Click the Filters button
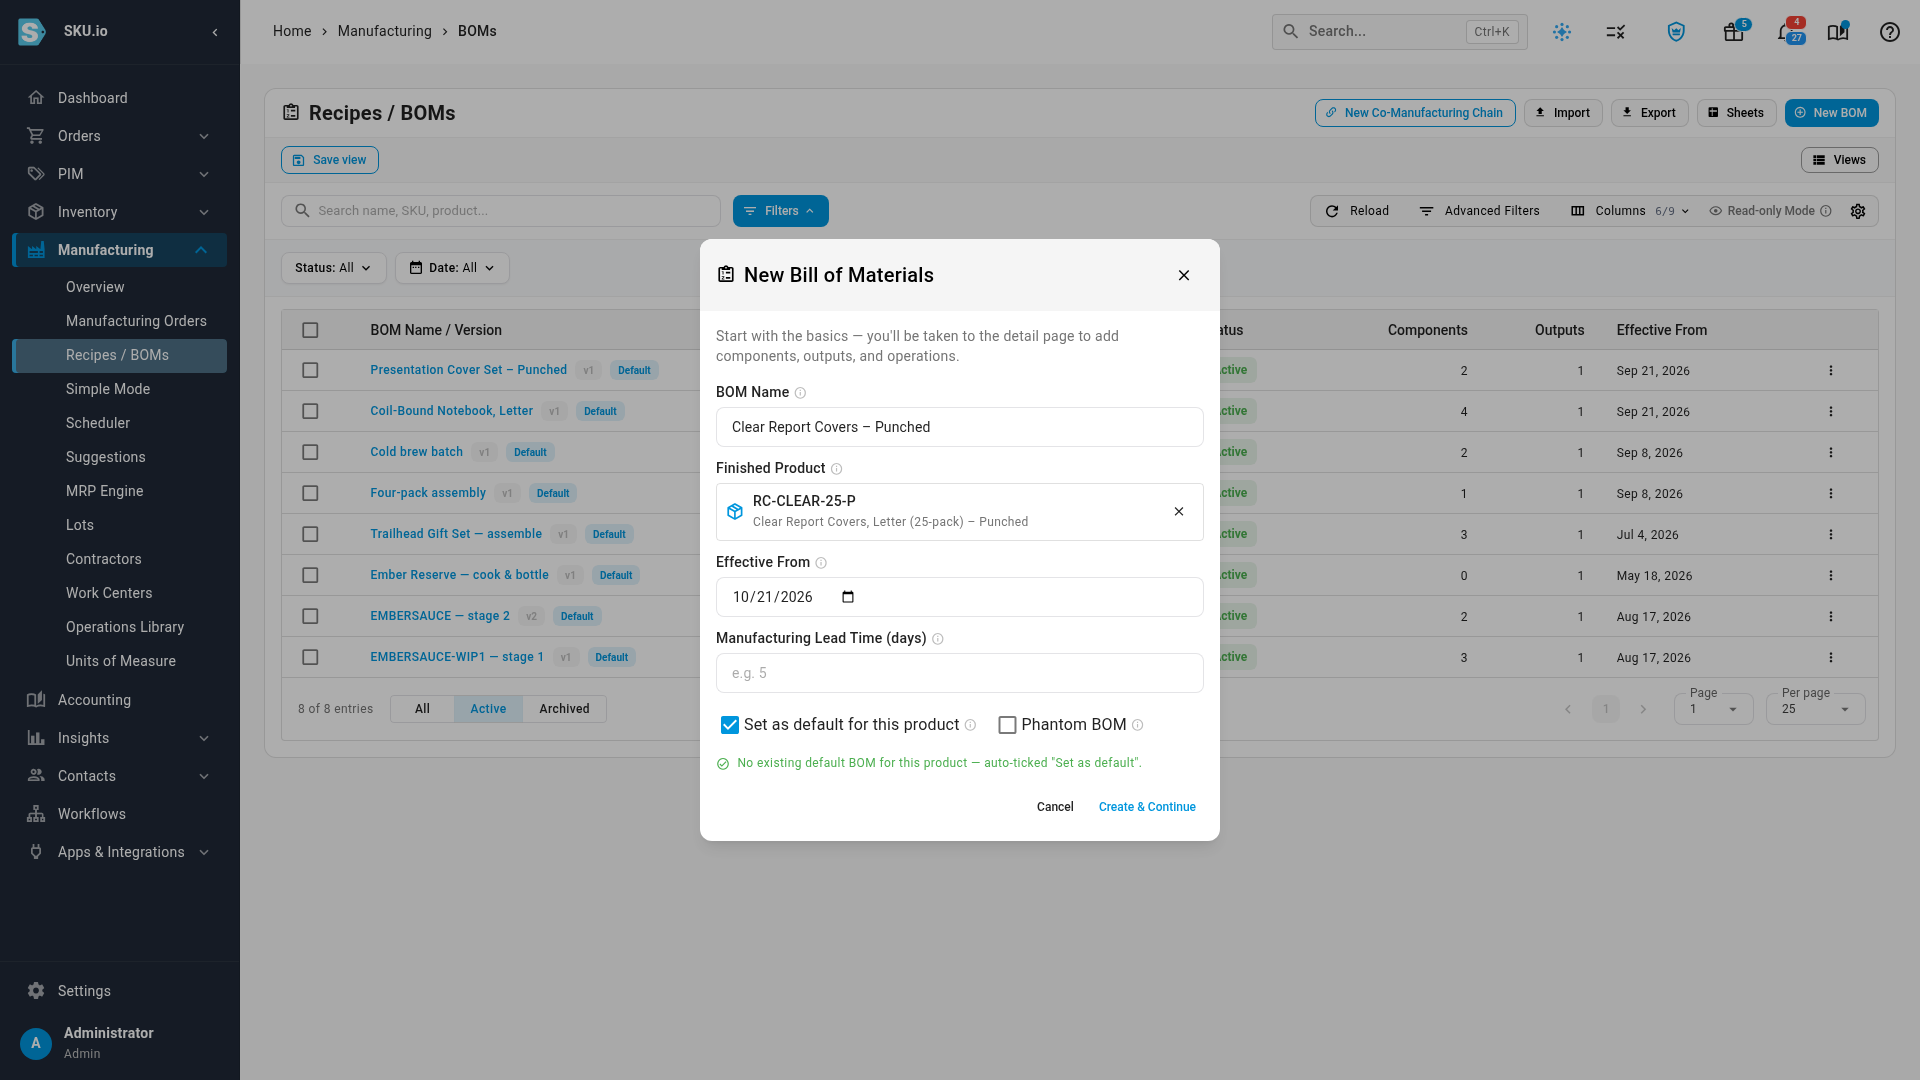 (780, 211)
